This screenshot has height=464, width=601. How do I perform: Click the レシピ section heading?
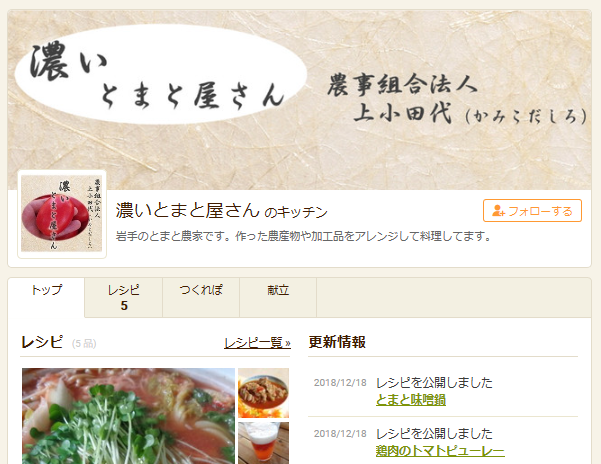[x=42, y=342]
